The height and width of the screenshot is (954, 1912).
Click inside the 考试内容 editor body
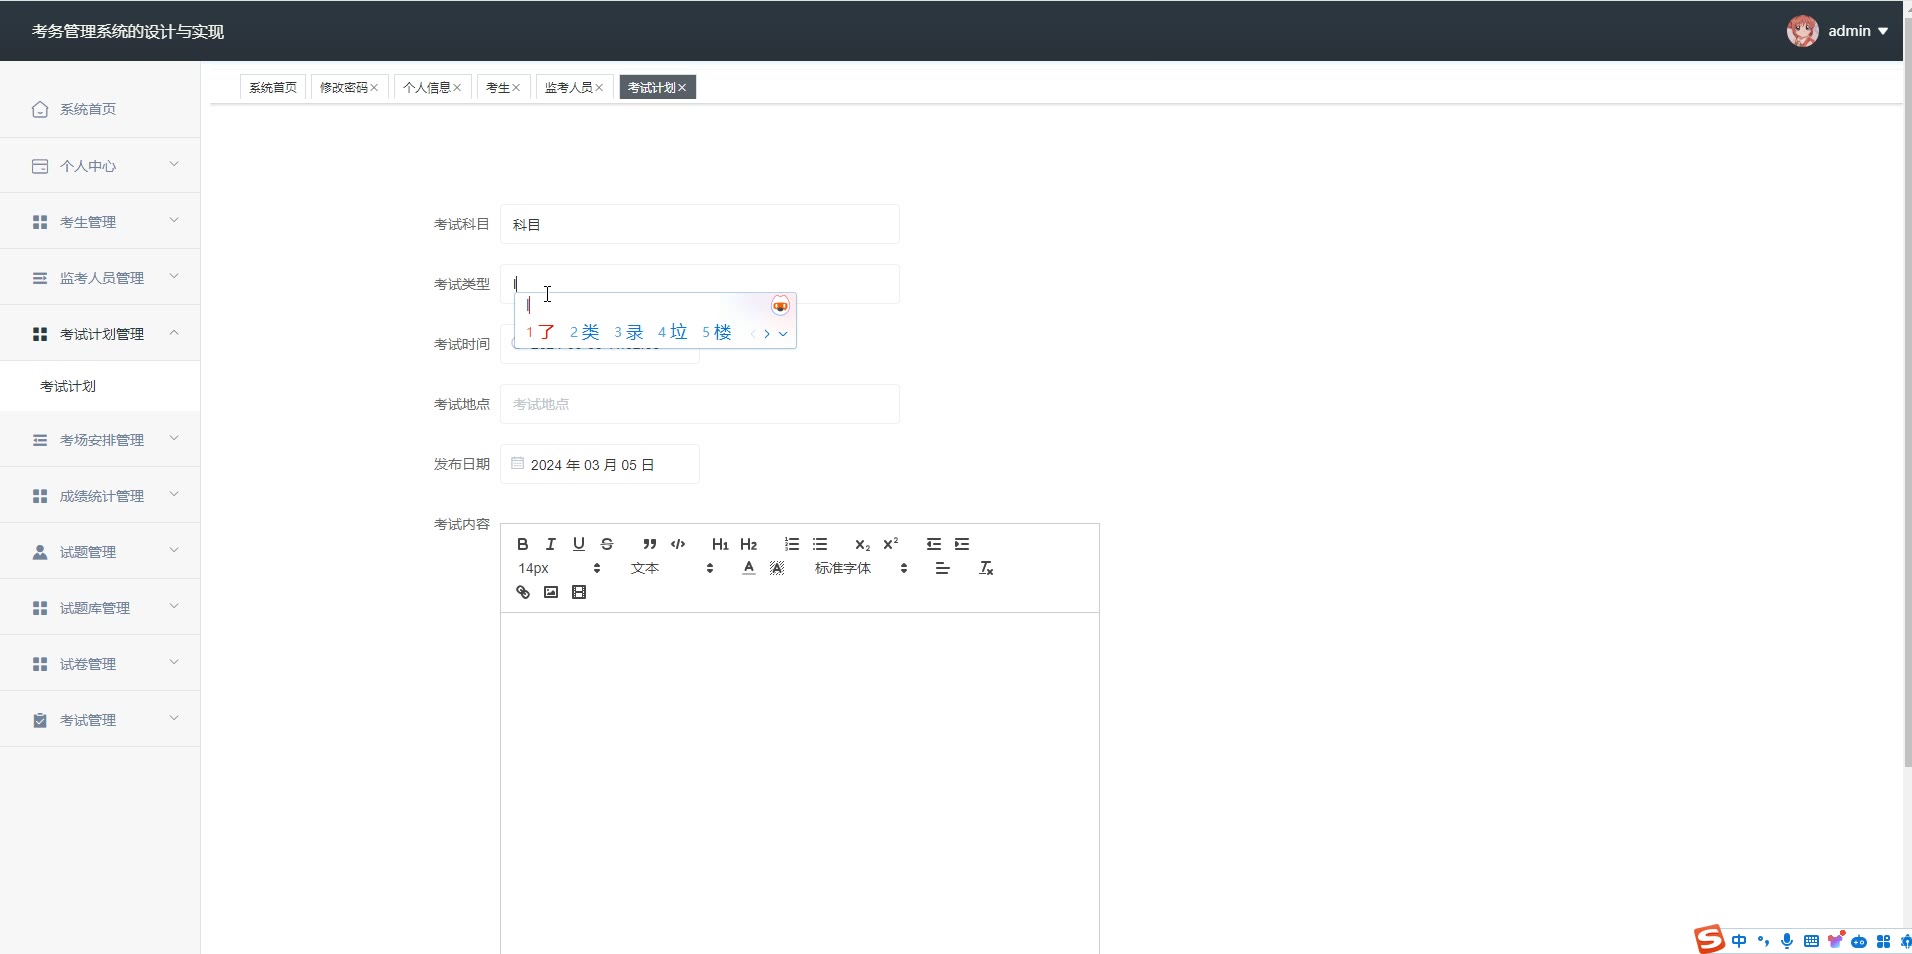coord(800,783)
